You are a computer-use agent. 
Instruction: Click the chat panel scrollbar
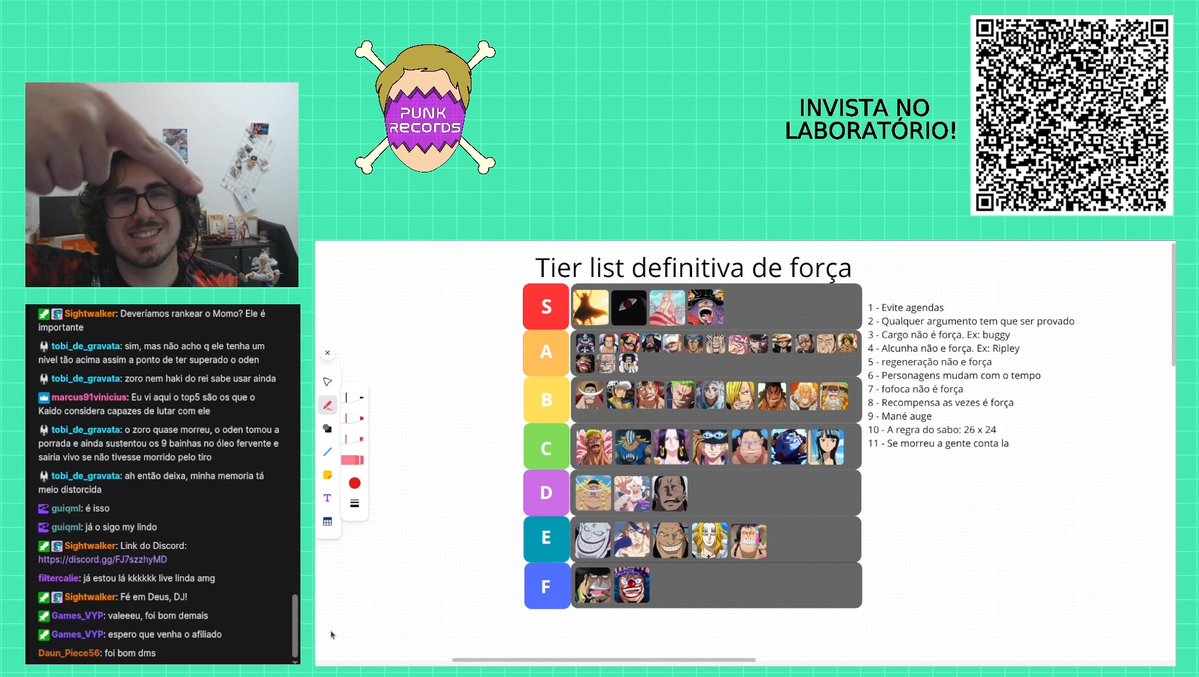tap(294, 626)
